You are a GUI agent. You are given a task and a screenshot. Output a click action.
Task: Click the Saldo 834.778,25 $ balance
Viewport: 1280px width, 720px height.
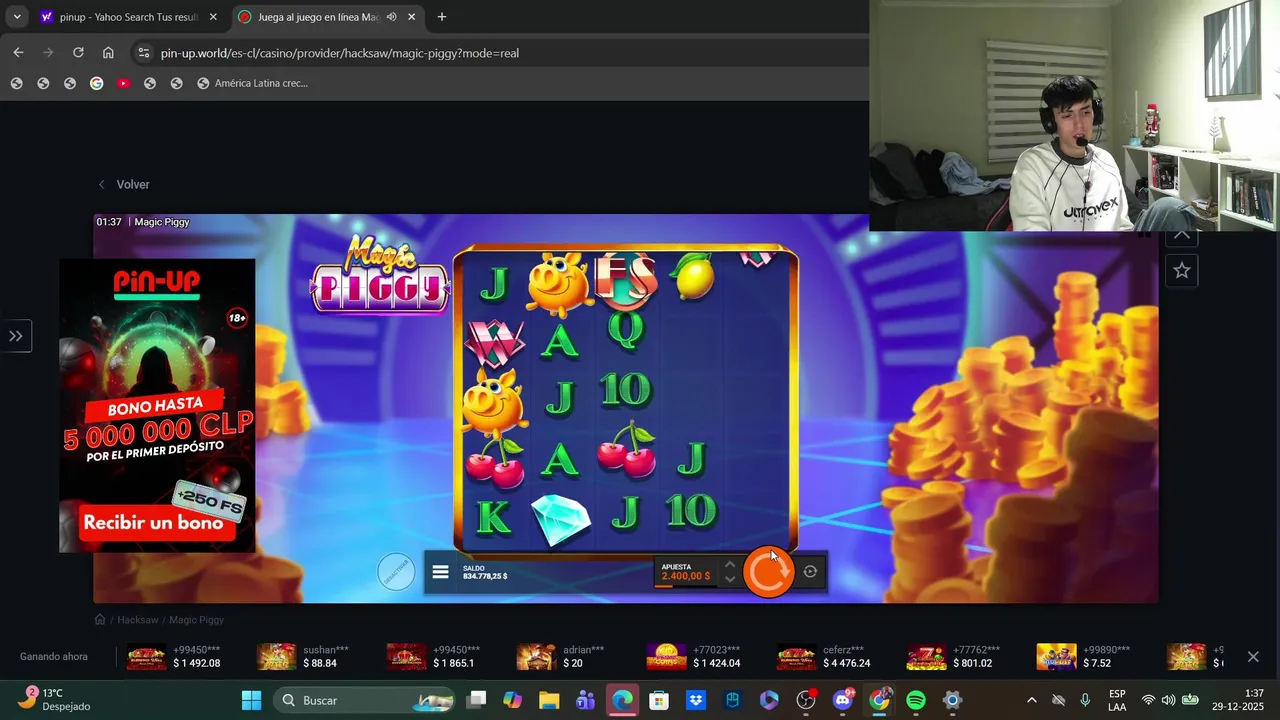click(x=485, y=572)
